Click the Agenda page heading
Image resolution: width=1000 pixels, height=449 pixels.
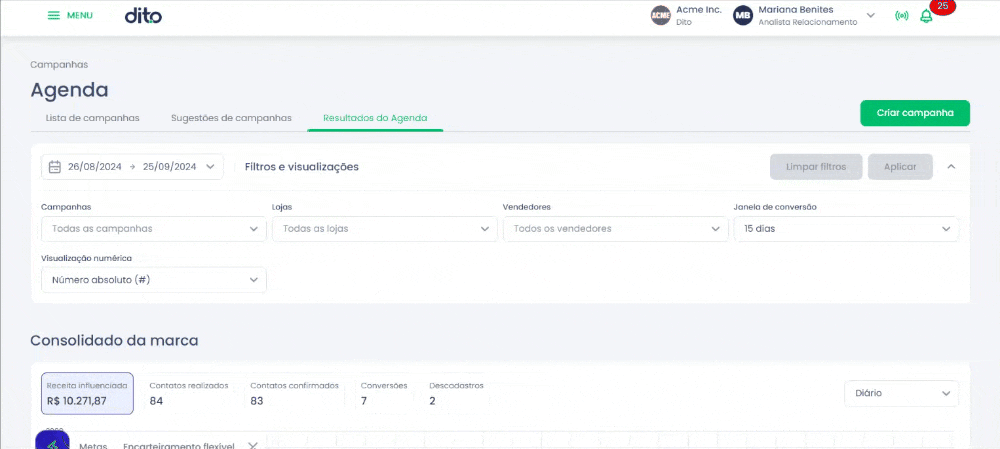(70, 90)
